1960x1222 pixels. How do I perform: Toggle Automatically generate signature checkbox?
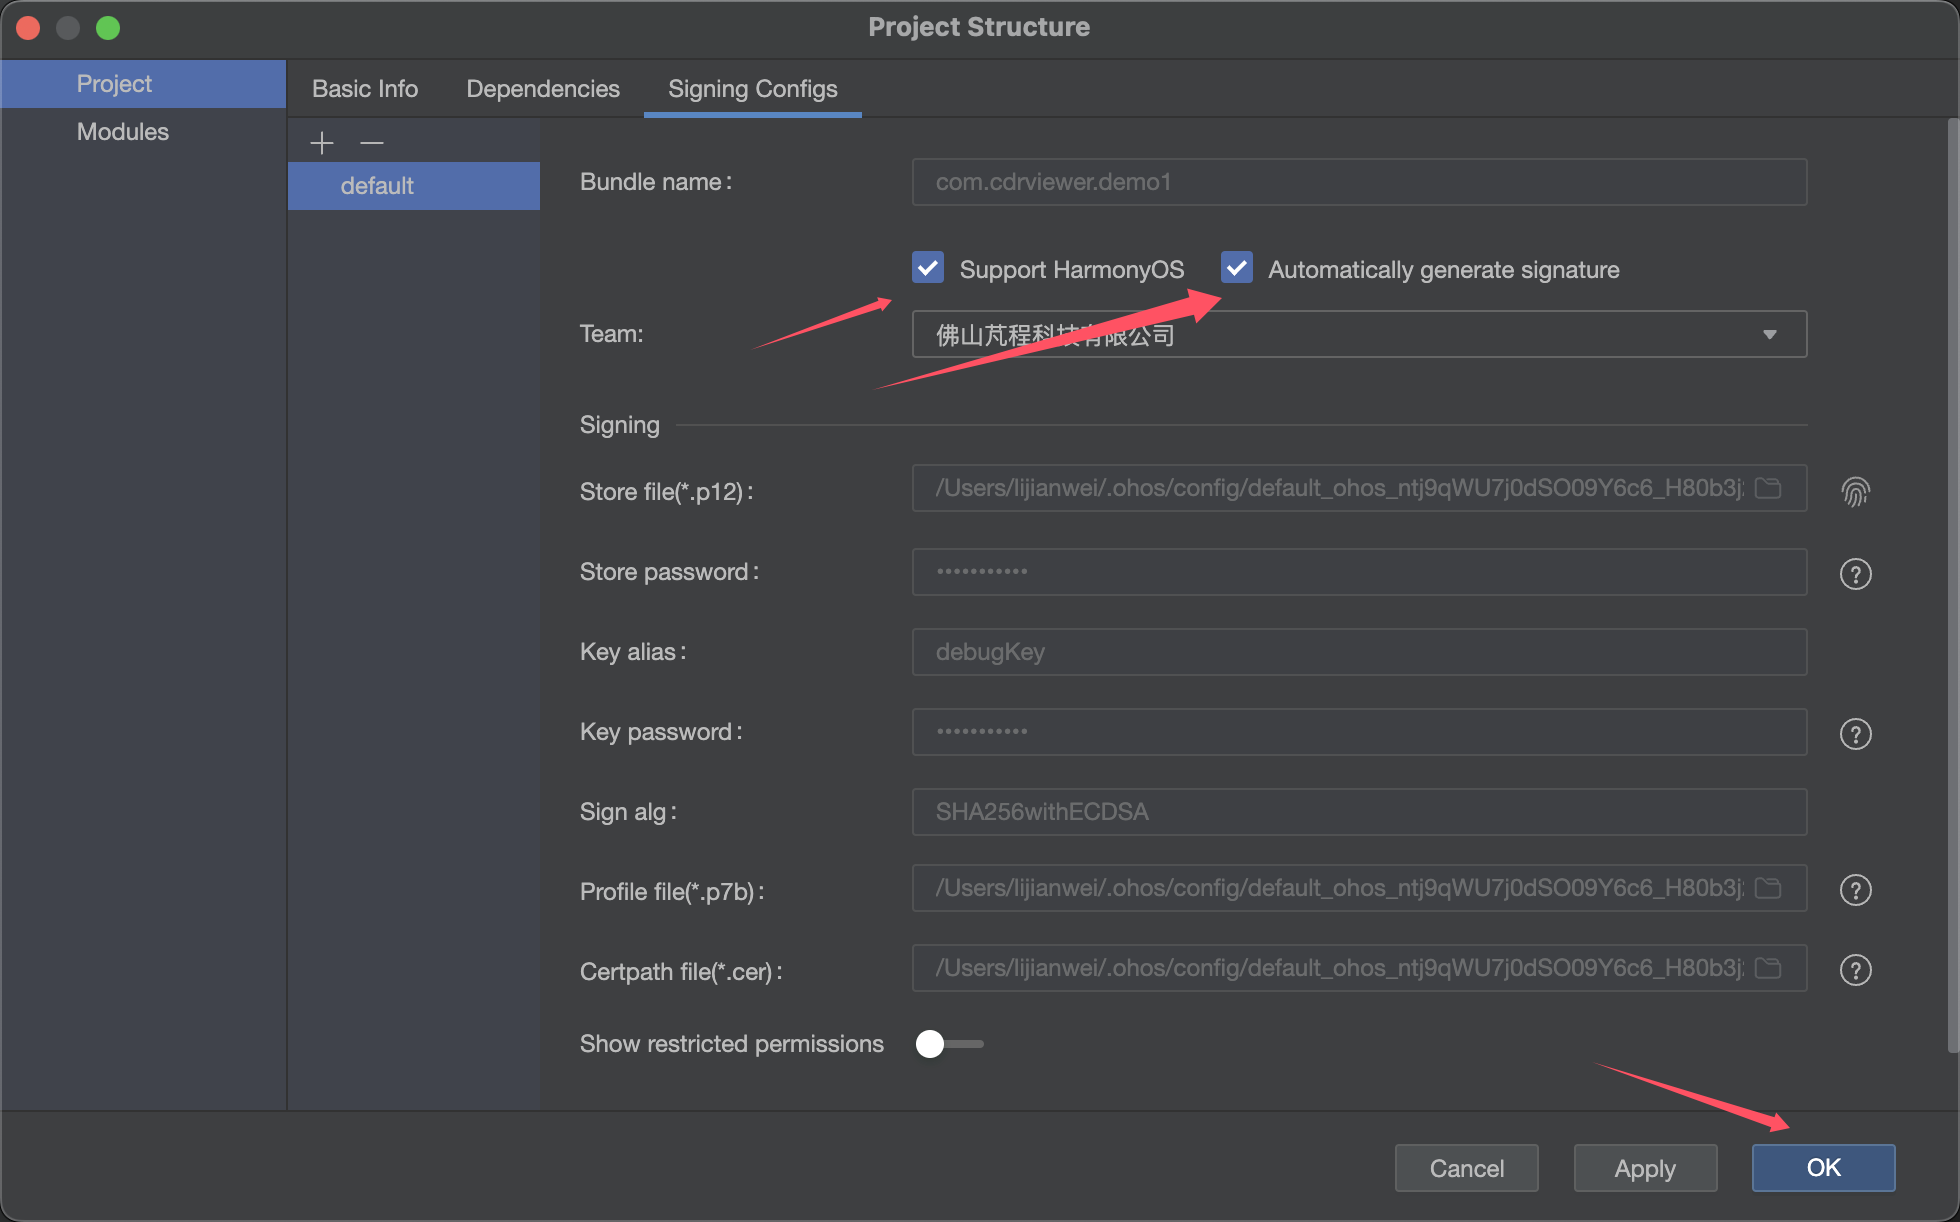tap(1237, 268)
